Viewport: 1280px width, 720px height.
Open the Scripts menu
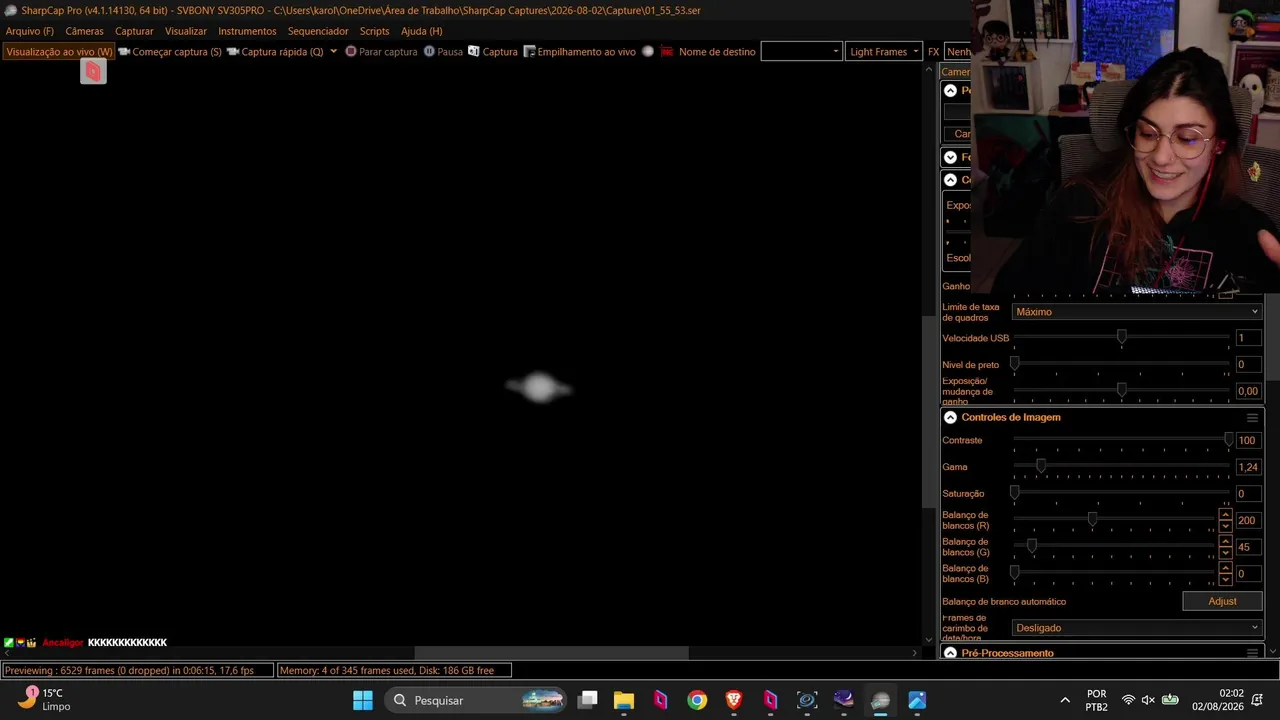coord(375,31)
